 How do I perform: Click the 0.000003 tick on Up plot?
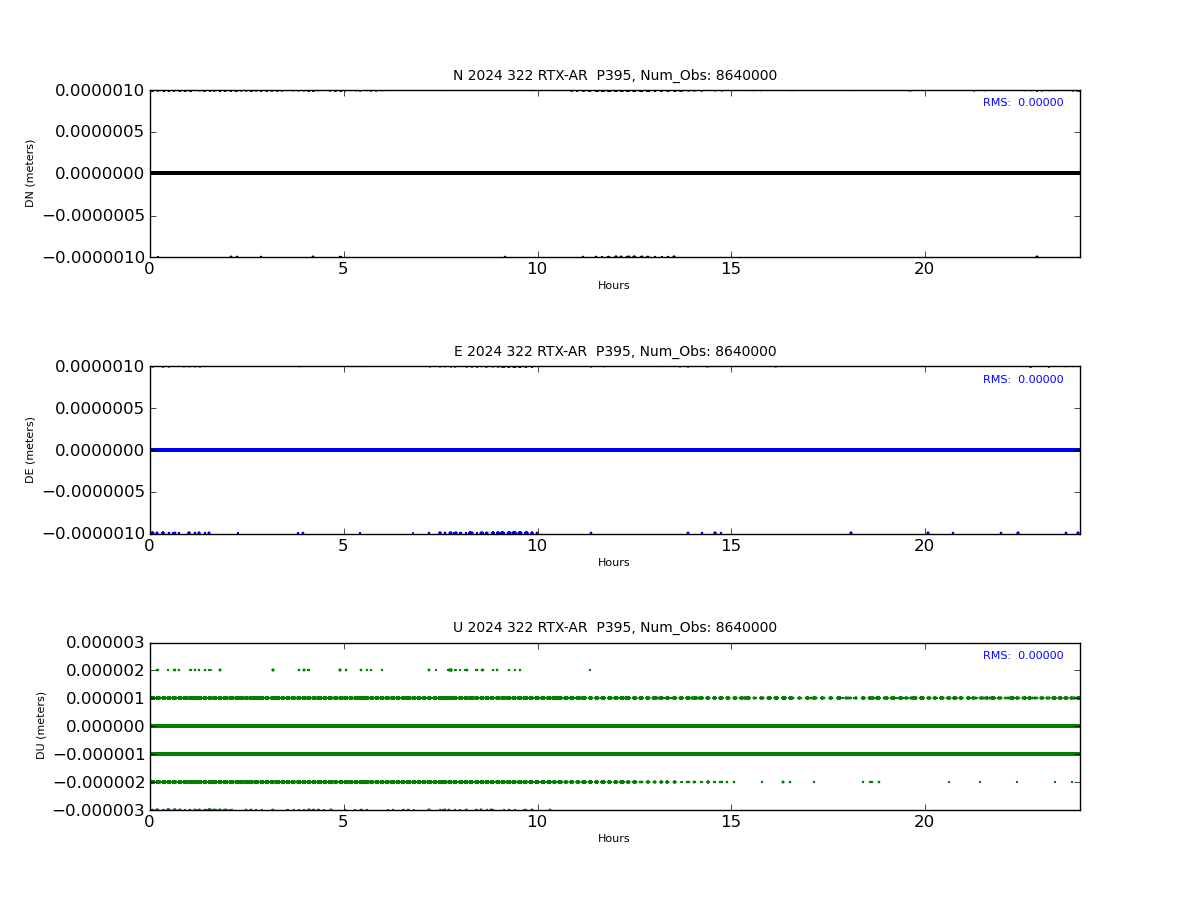105,642
